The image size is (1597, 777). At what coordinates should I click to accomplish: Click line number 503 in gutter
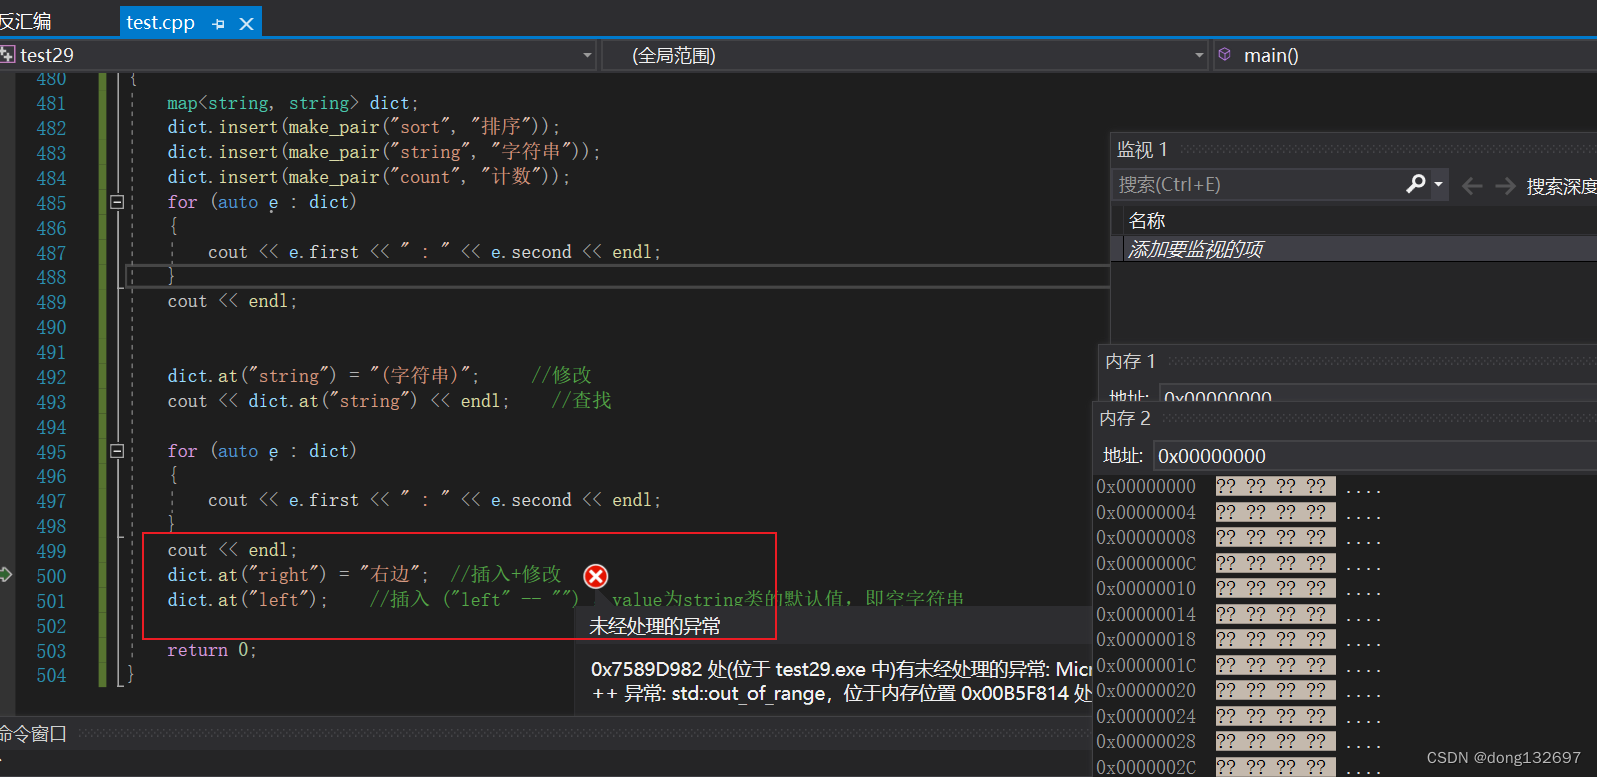[51, 651]
